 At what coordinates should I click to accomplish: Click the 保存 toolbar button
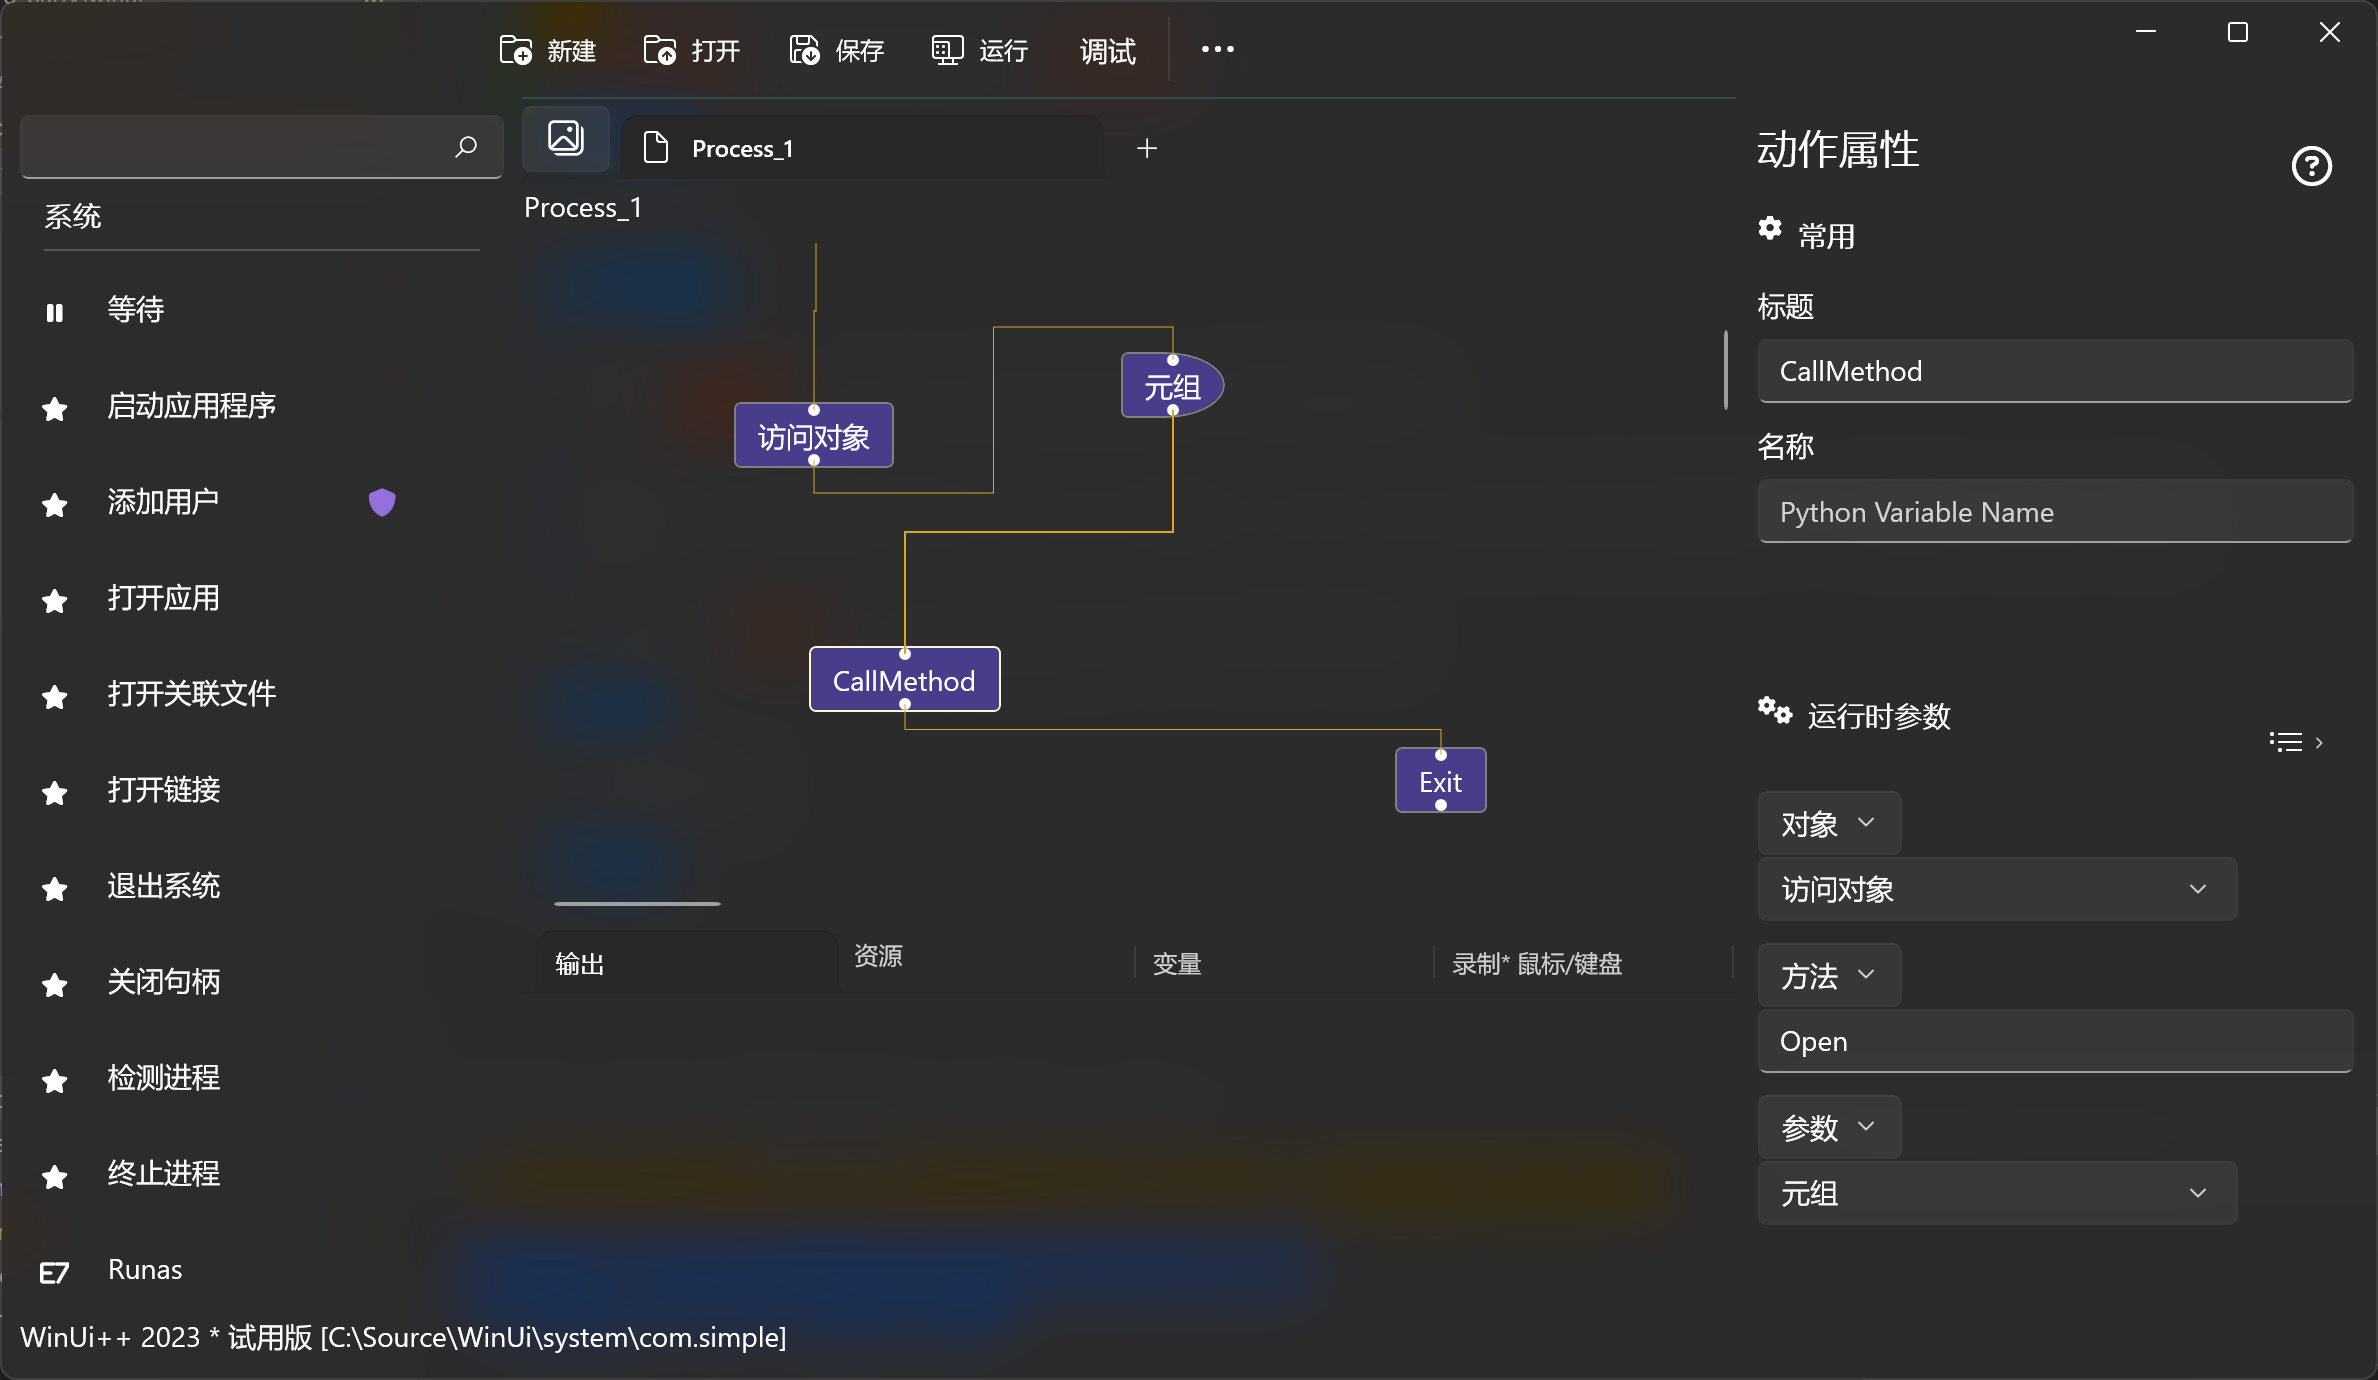tap(837, 50)
